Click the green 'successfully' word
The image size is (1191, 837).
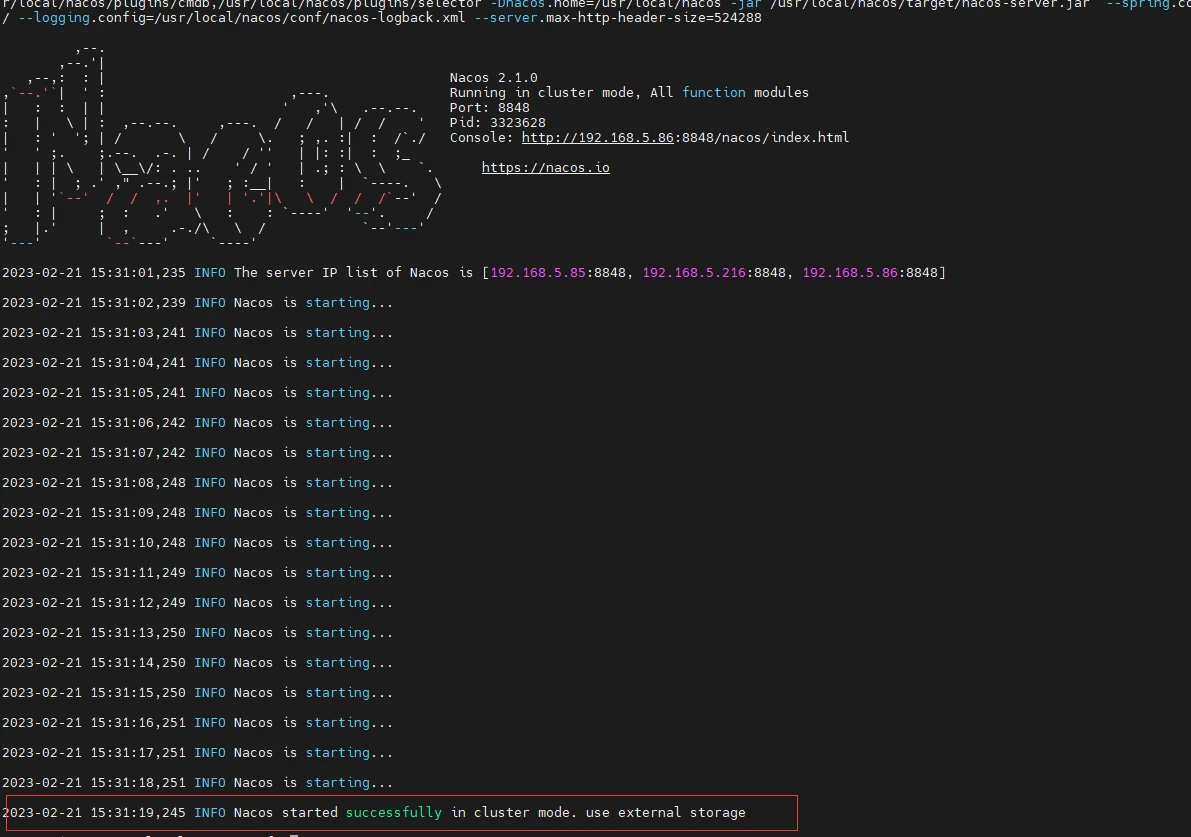click(x=393, y=813)
